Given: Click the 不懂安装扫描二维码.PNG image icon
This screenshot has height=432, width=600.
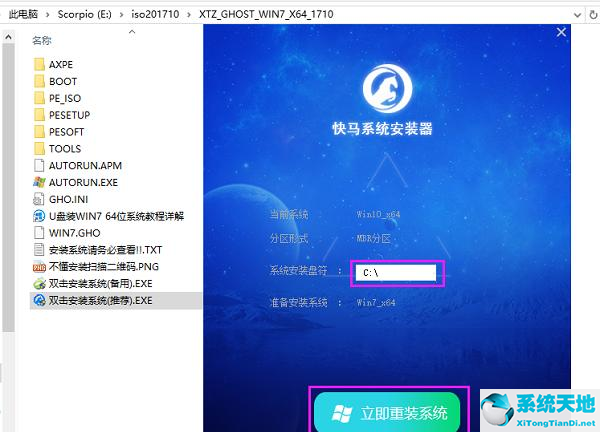Looking at the screenshot, I should 39,267.
